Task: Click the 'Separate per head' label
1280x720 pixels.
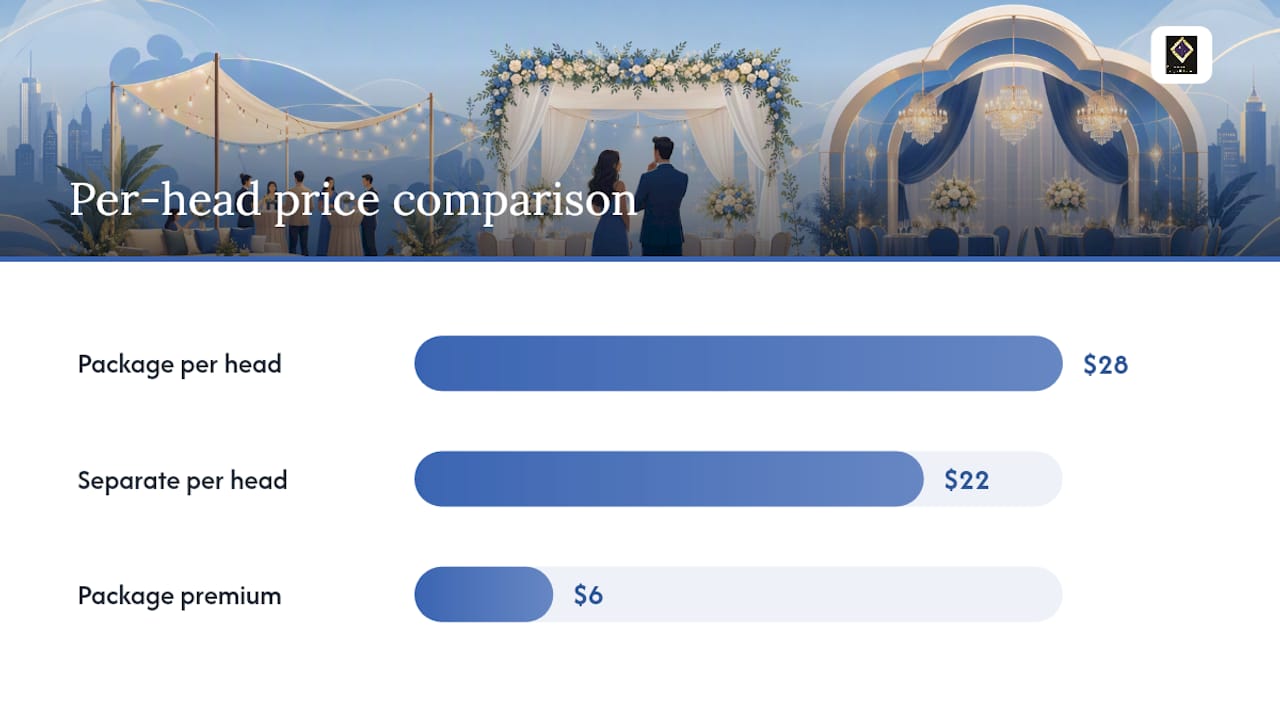Action: (183, 480)
